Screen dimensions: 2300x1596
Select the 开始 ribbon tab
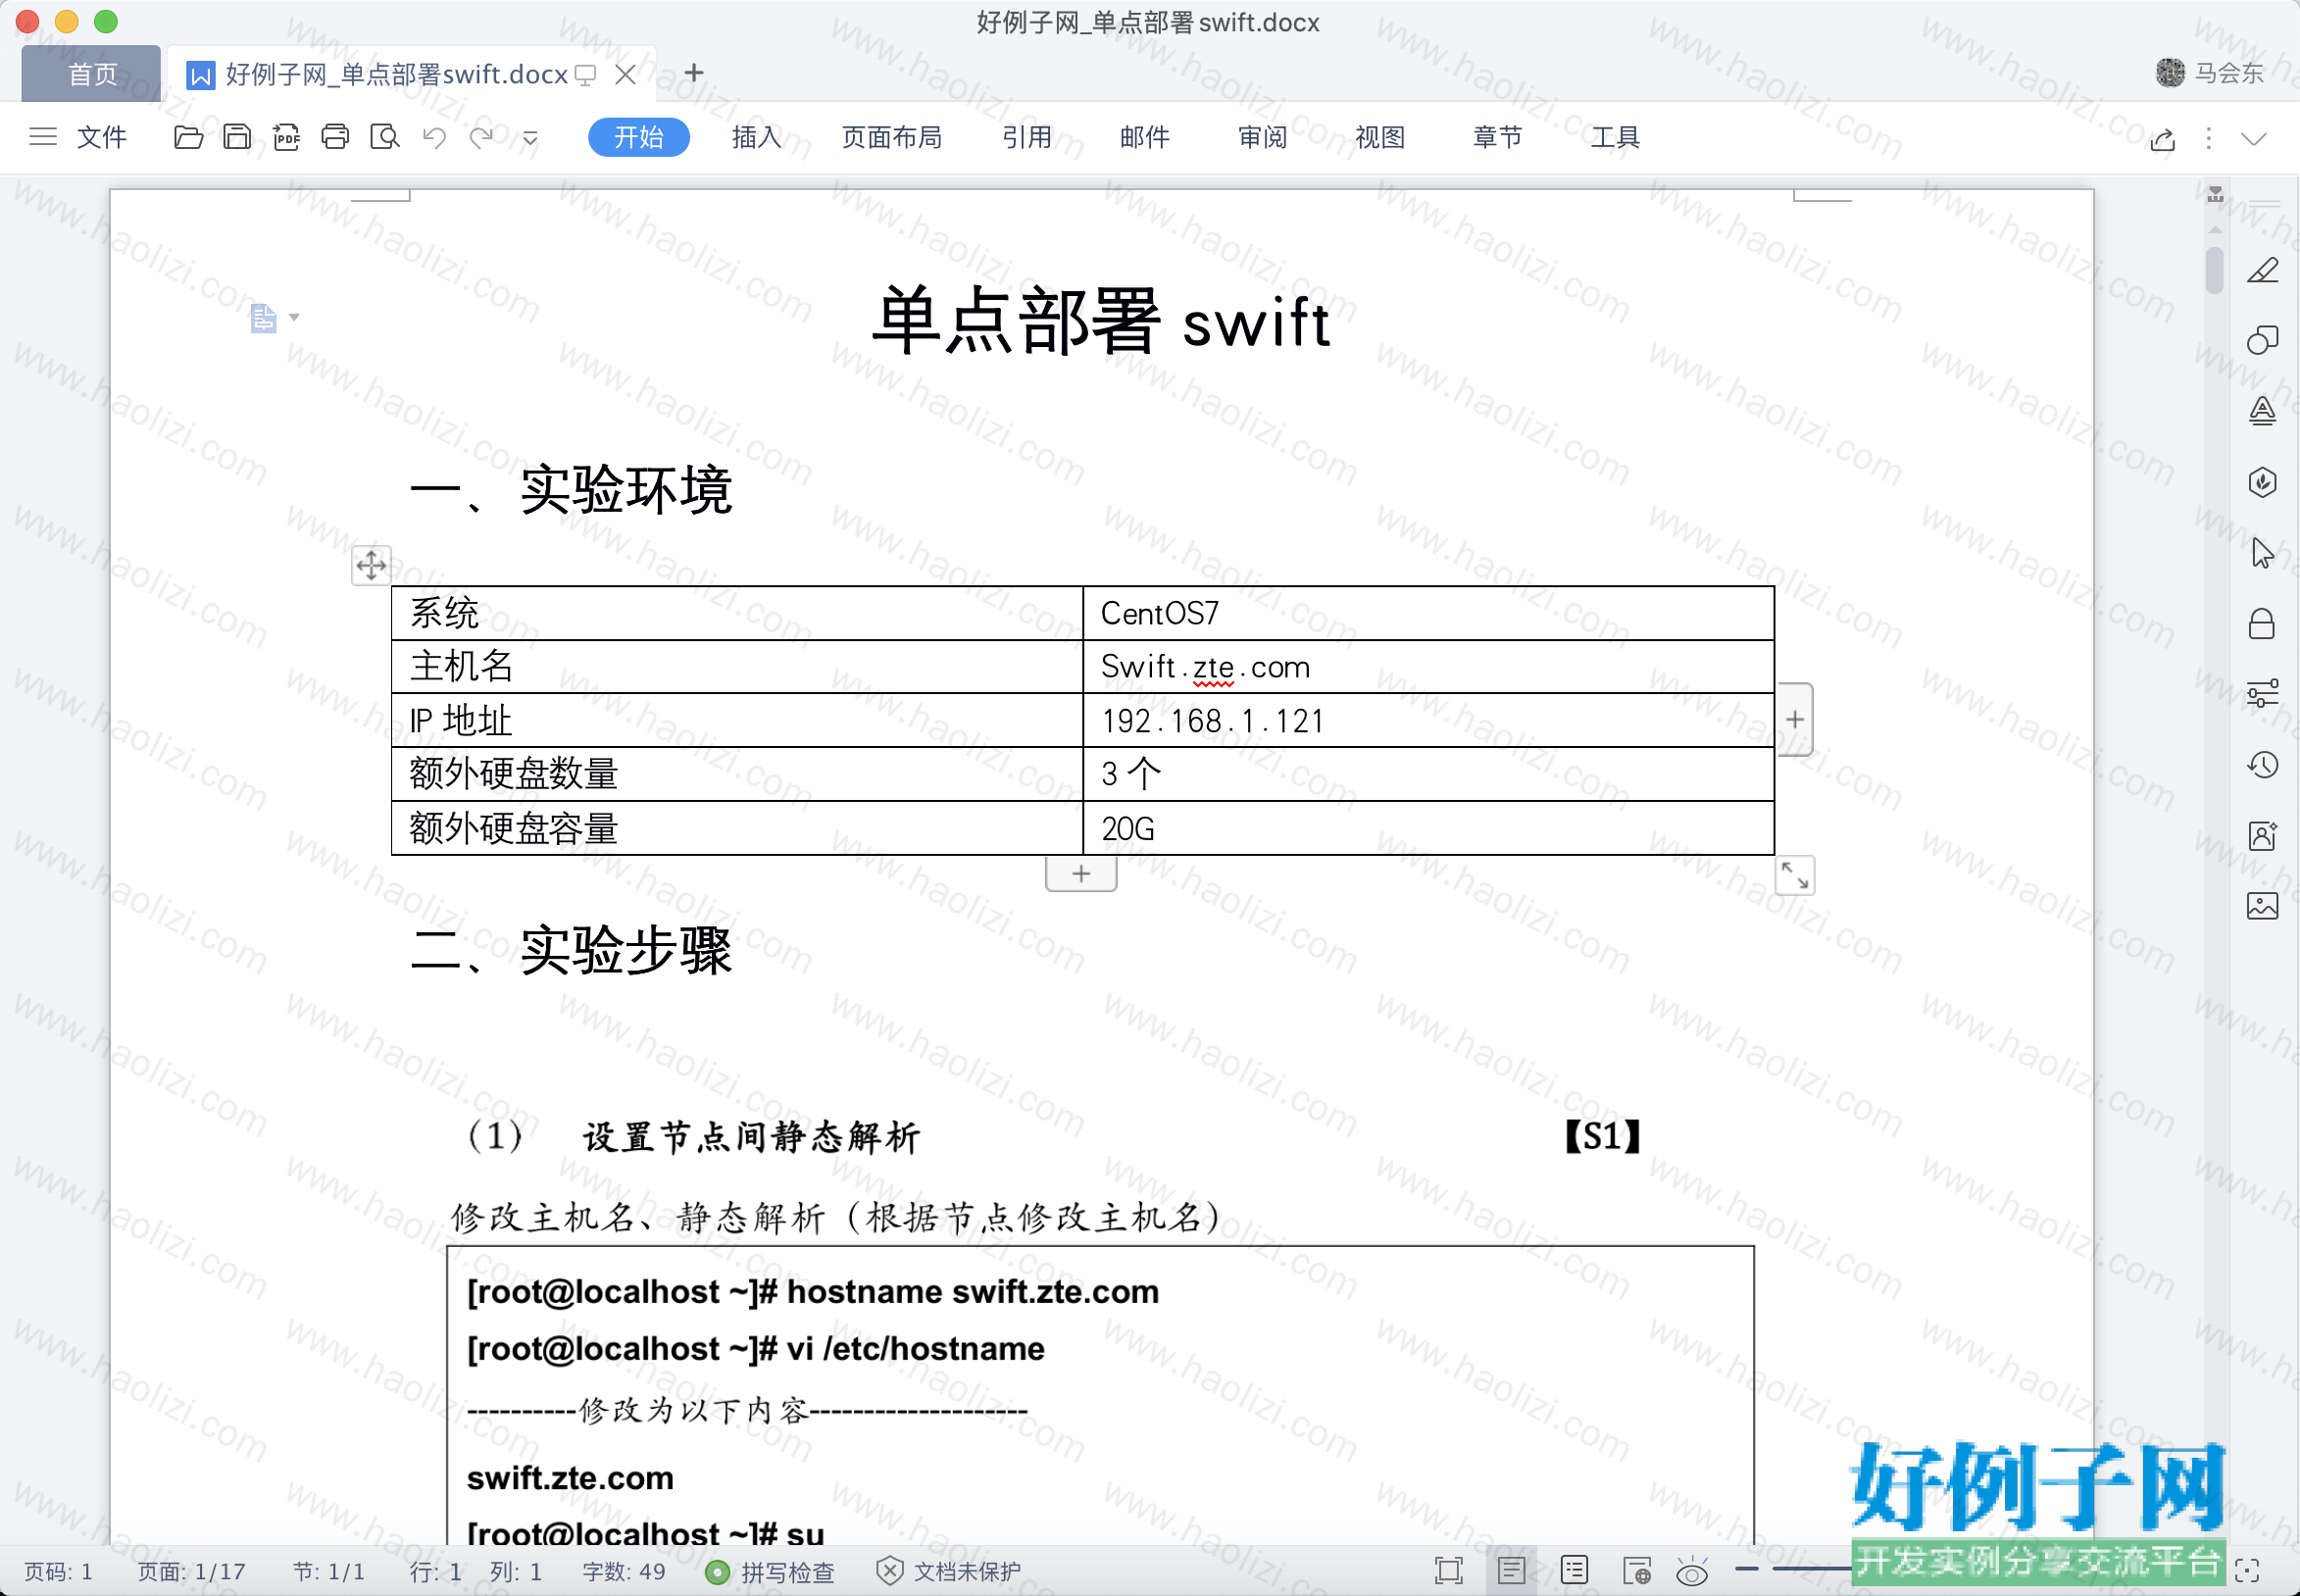point(638,137)
